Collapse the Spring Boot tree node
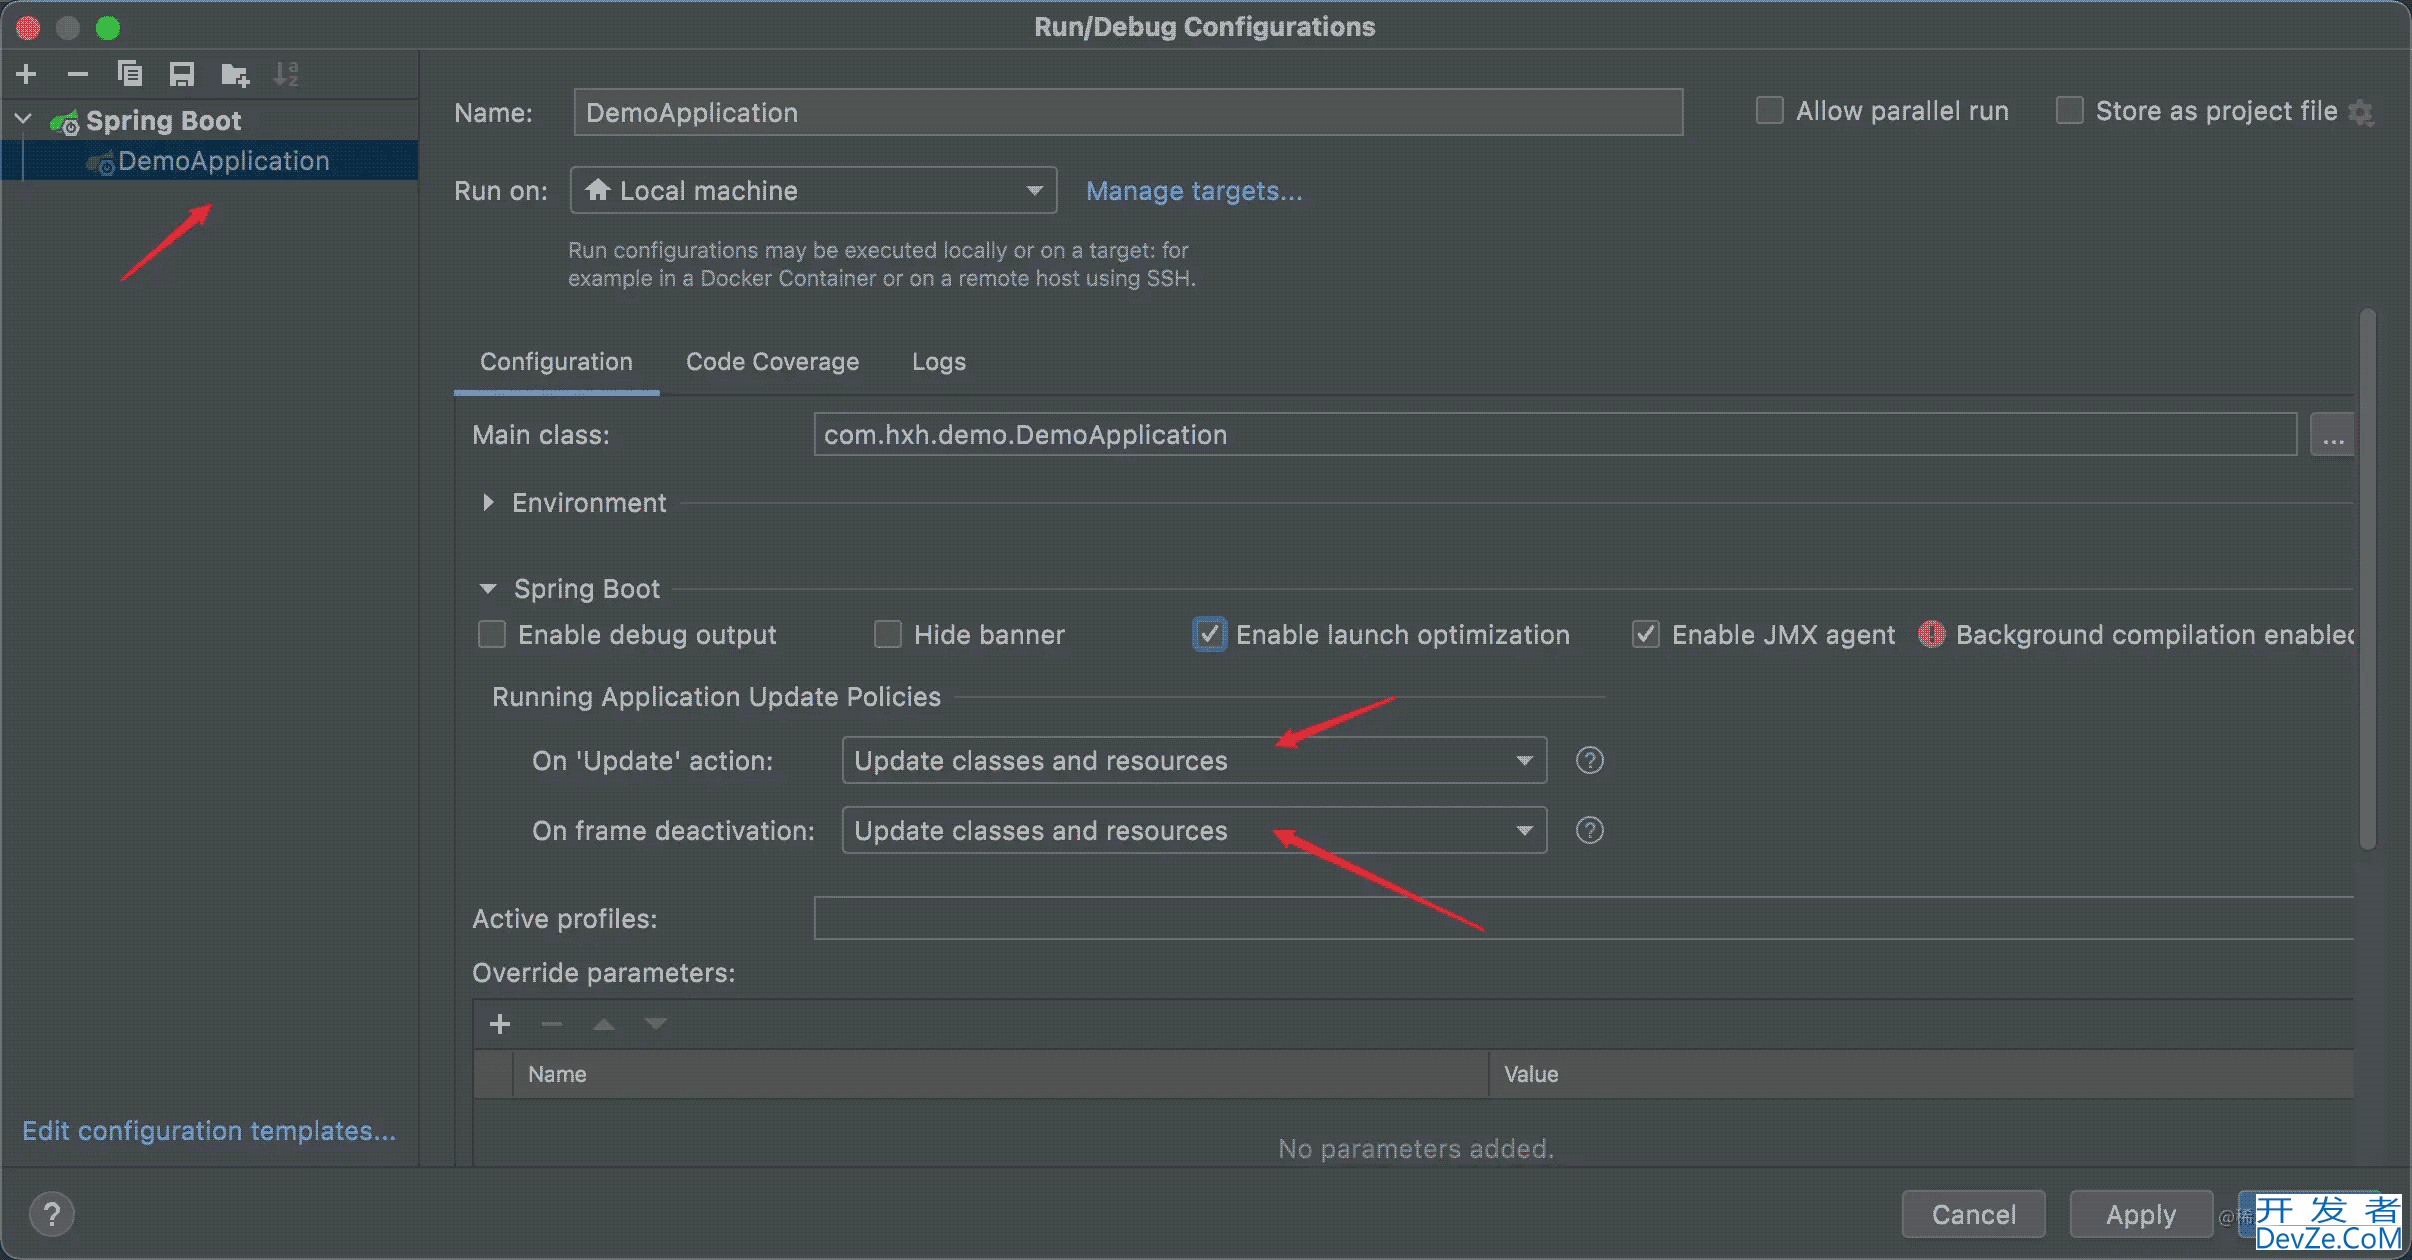The height and width of the screenshot is (1260, 2412). click(x=24, y=120)
